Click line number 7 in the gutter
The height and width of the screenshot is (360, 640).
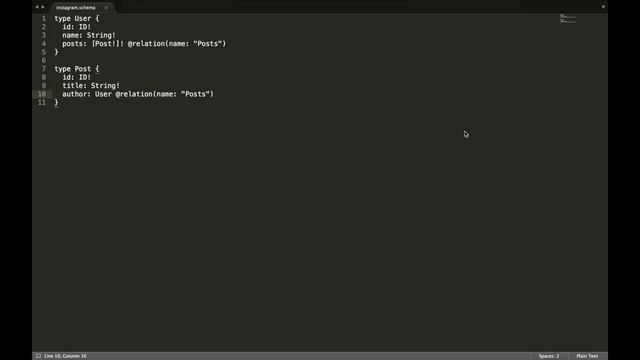pos(44,69)
